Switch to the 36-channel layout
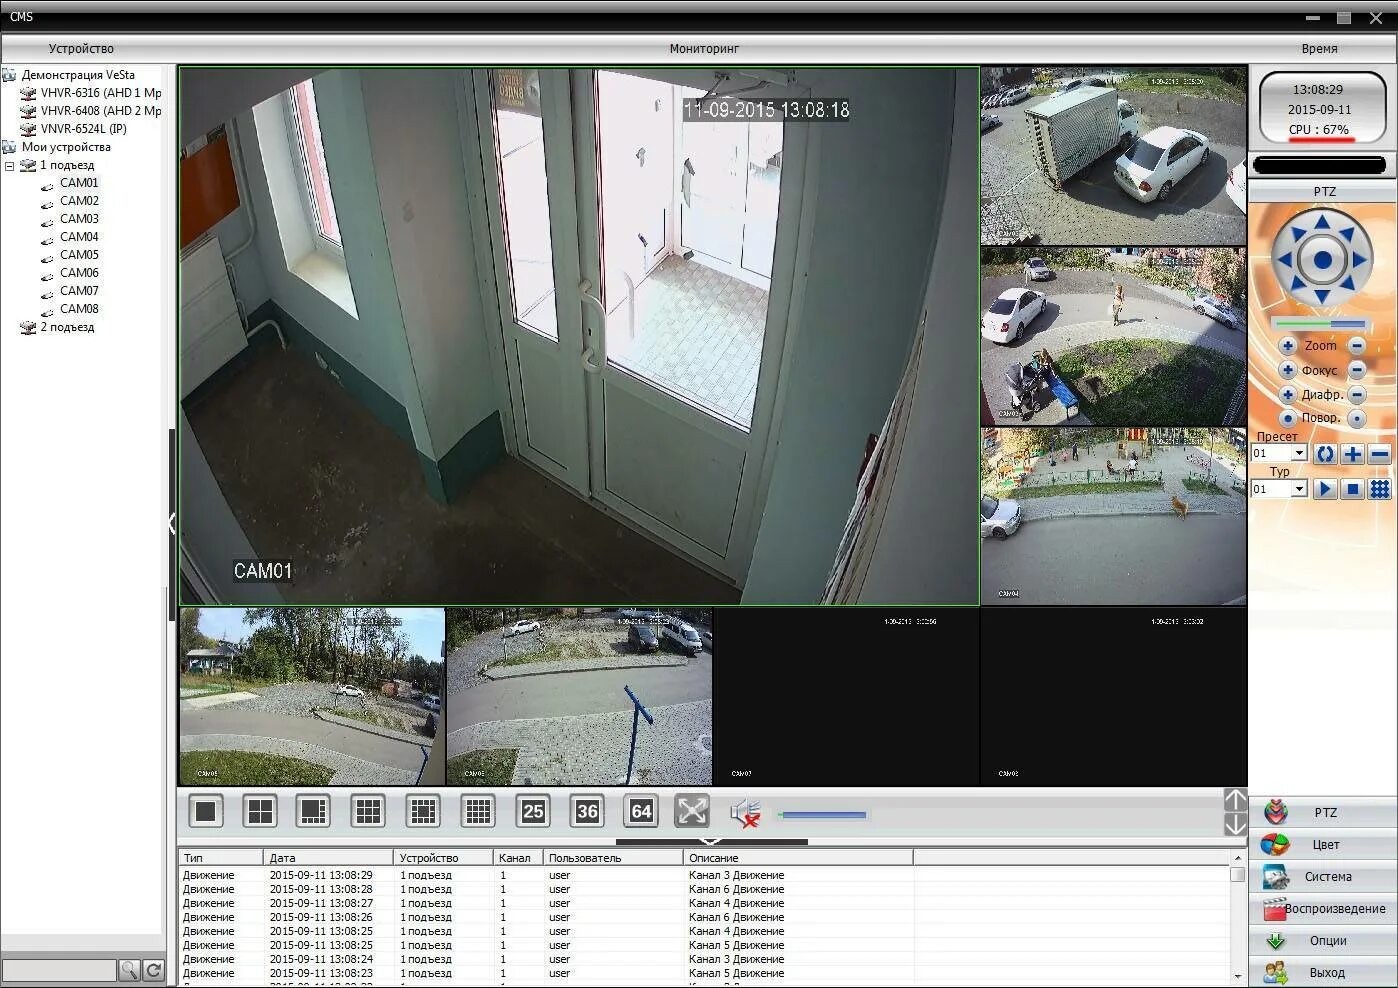Image resolution: width=1398 pixels, height=988 pixels. tap(587, 811)
